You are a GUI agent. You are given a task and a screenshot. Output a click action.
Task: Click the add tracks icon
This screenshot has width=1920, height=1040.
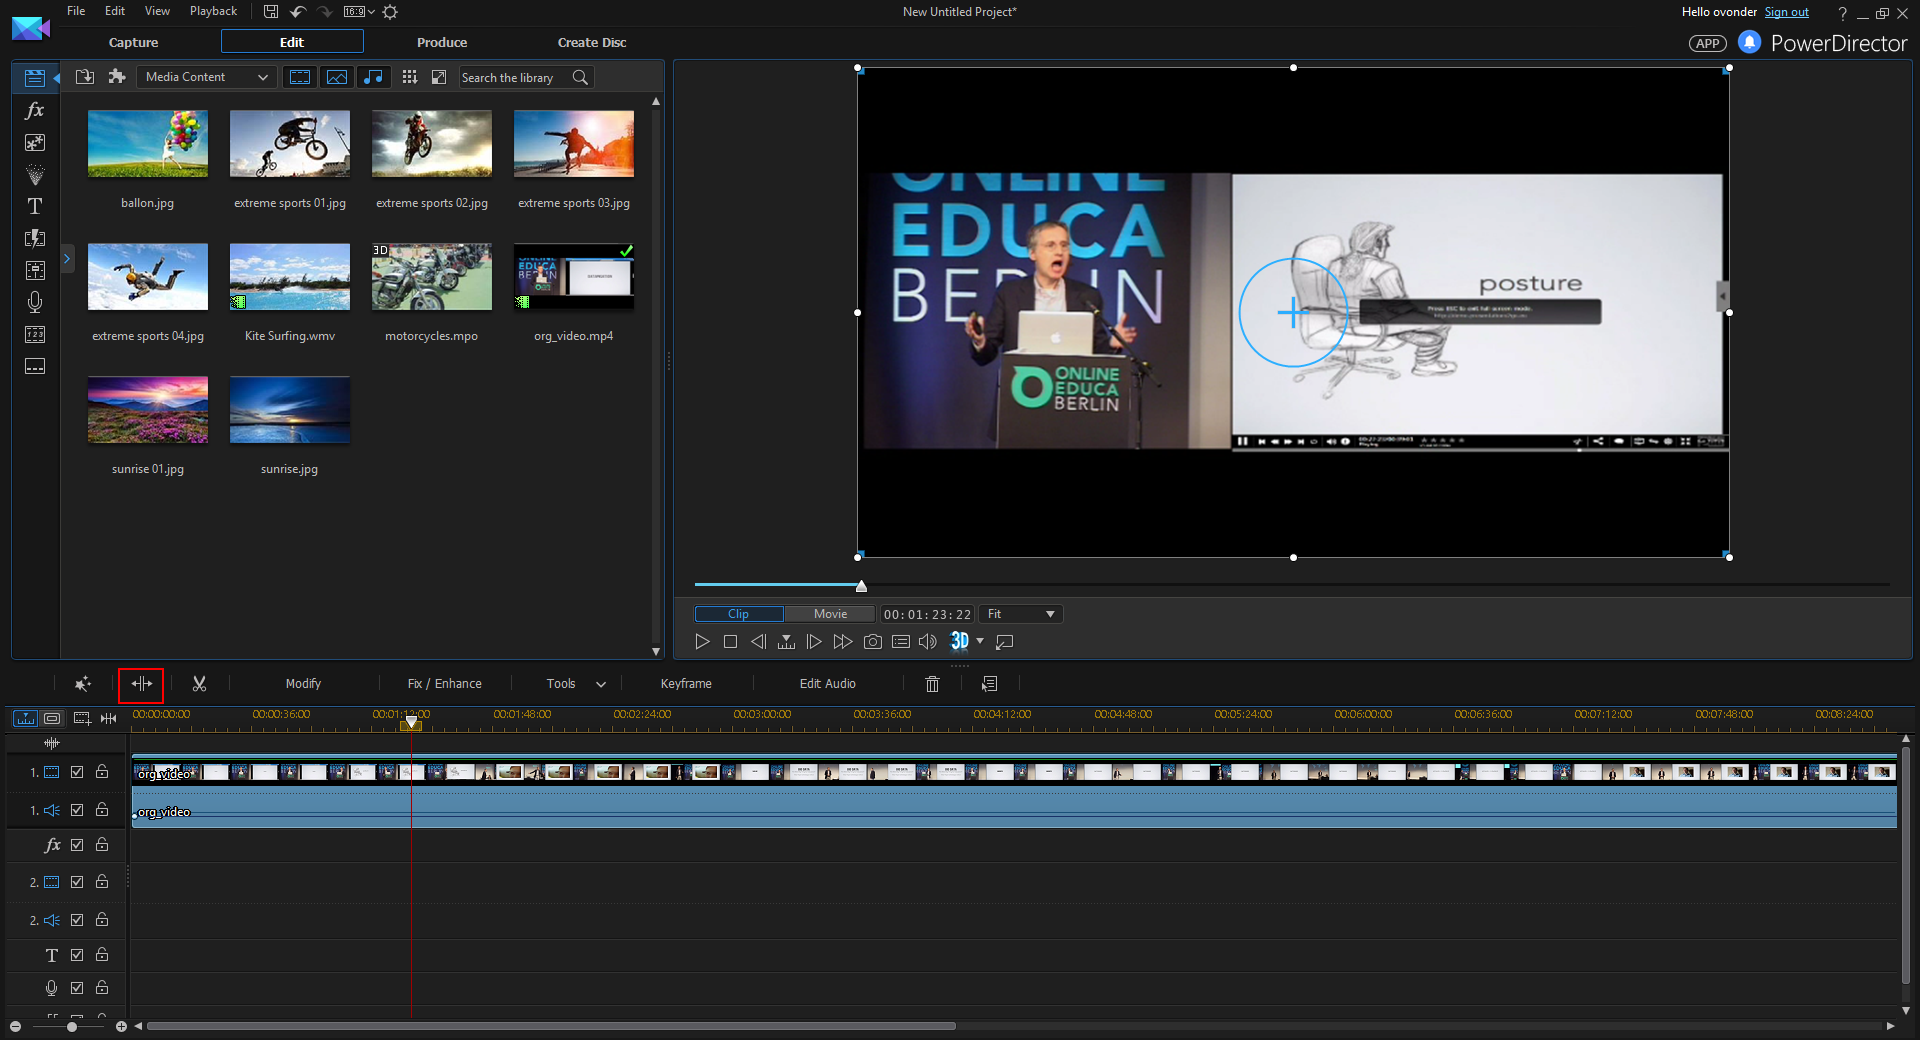tap(82, 718)
